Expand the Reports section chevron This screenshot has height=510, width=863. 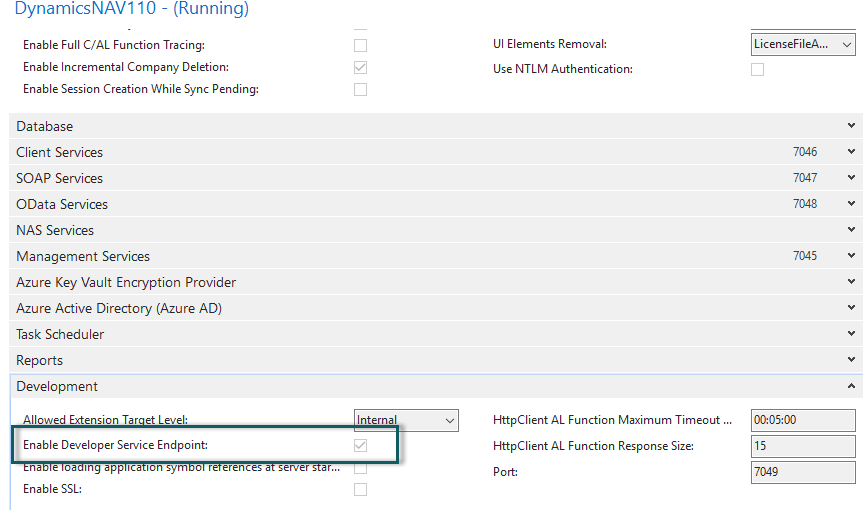click(x=851, y=360)
